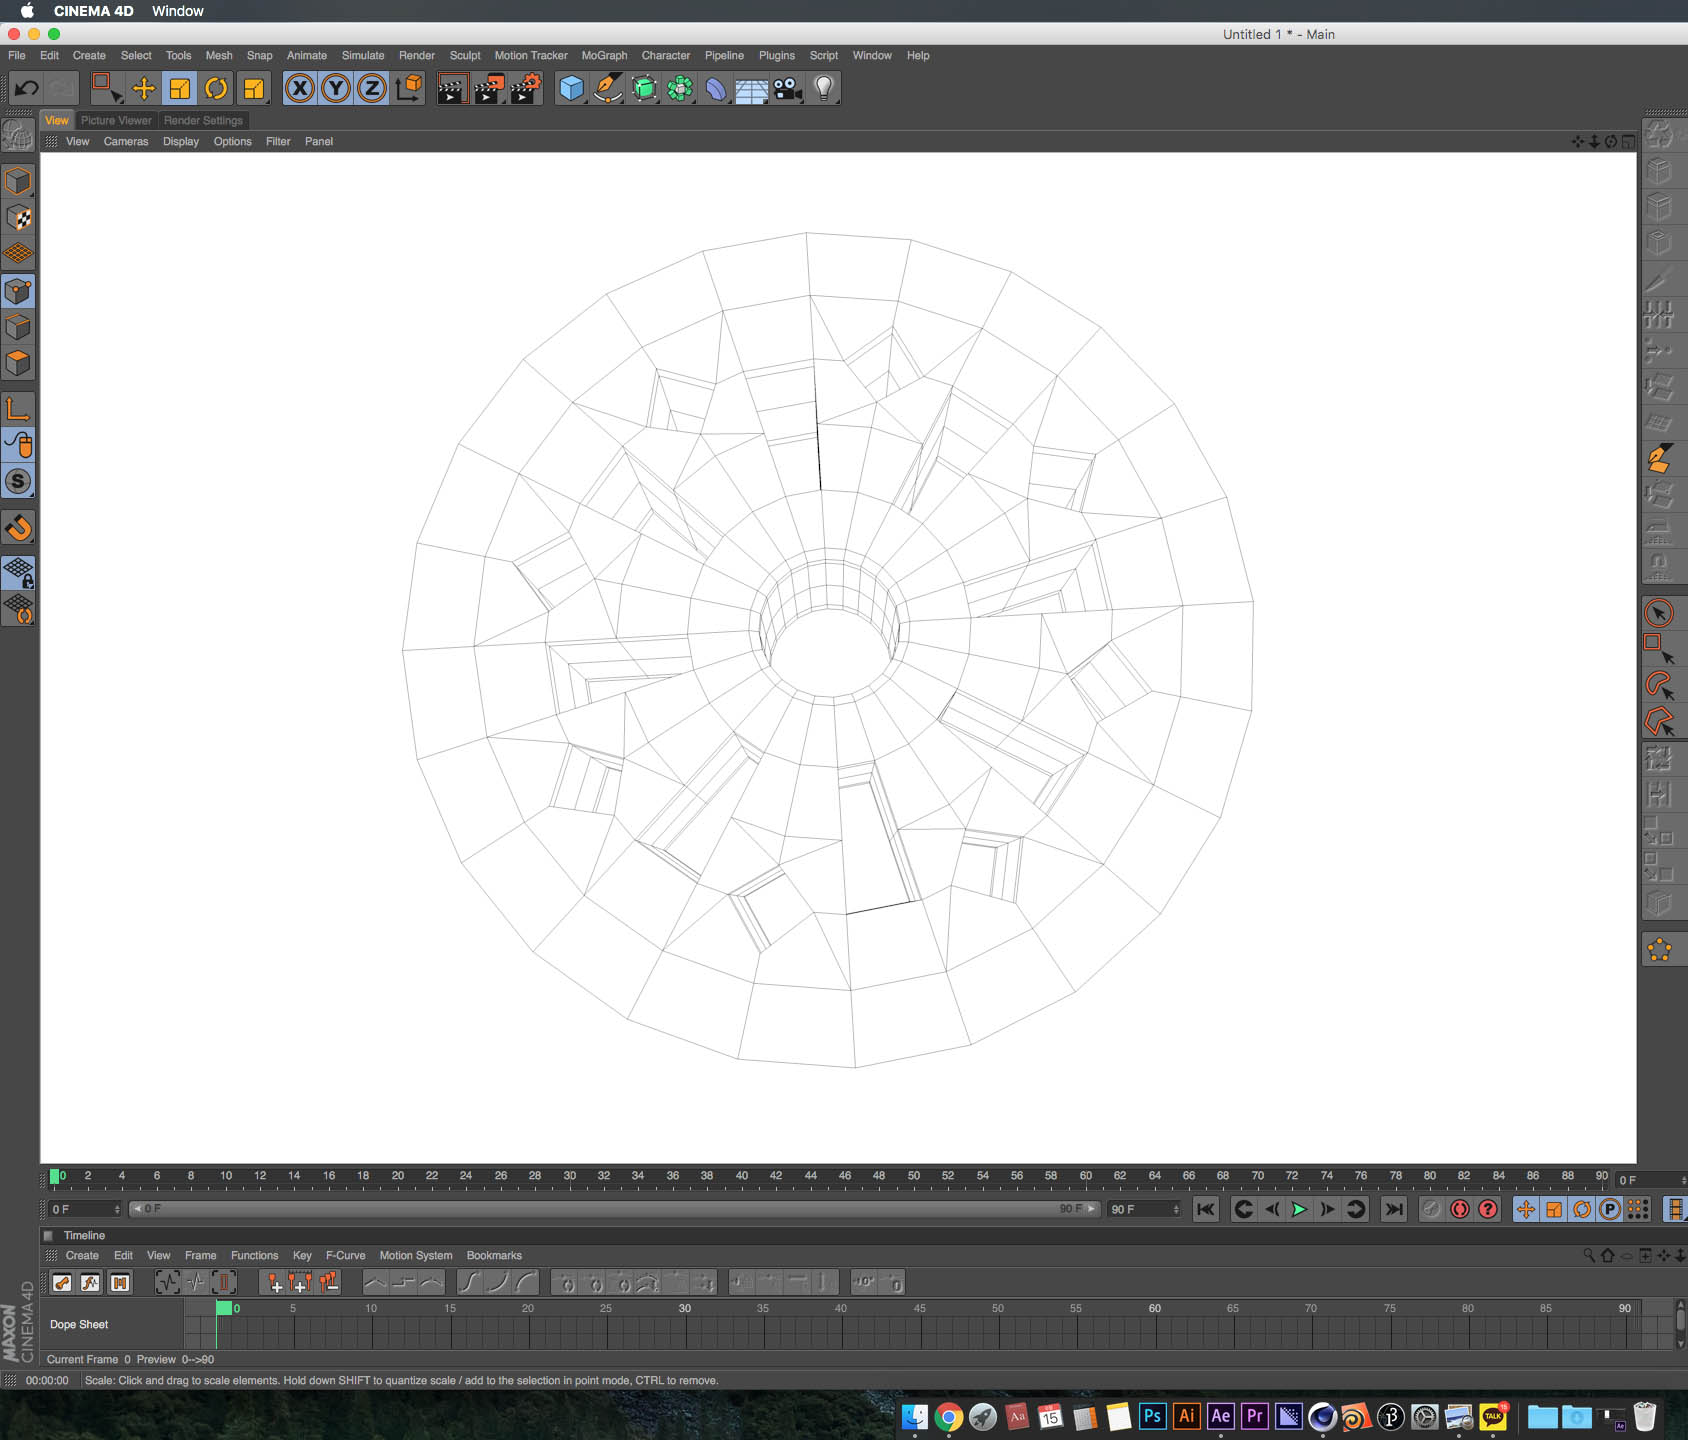The image size is (1688, 1440).
Task: Select the Move tool
Action: (143, 88)
